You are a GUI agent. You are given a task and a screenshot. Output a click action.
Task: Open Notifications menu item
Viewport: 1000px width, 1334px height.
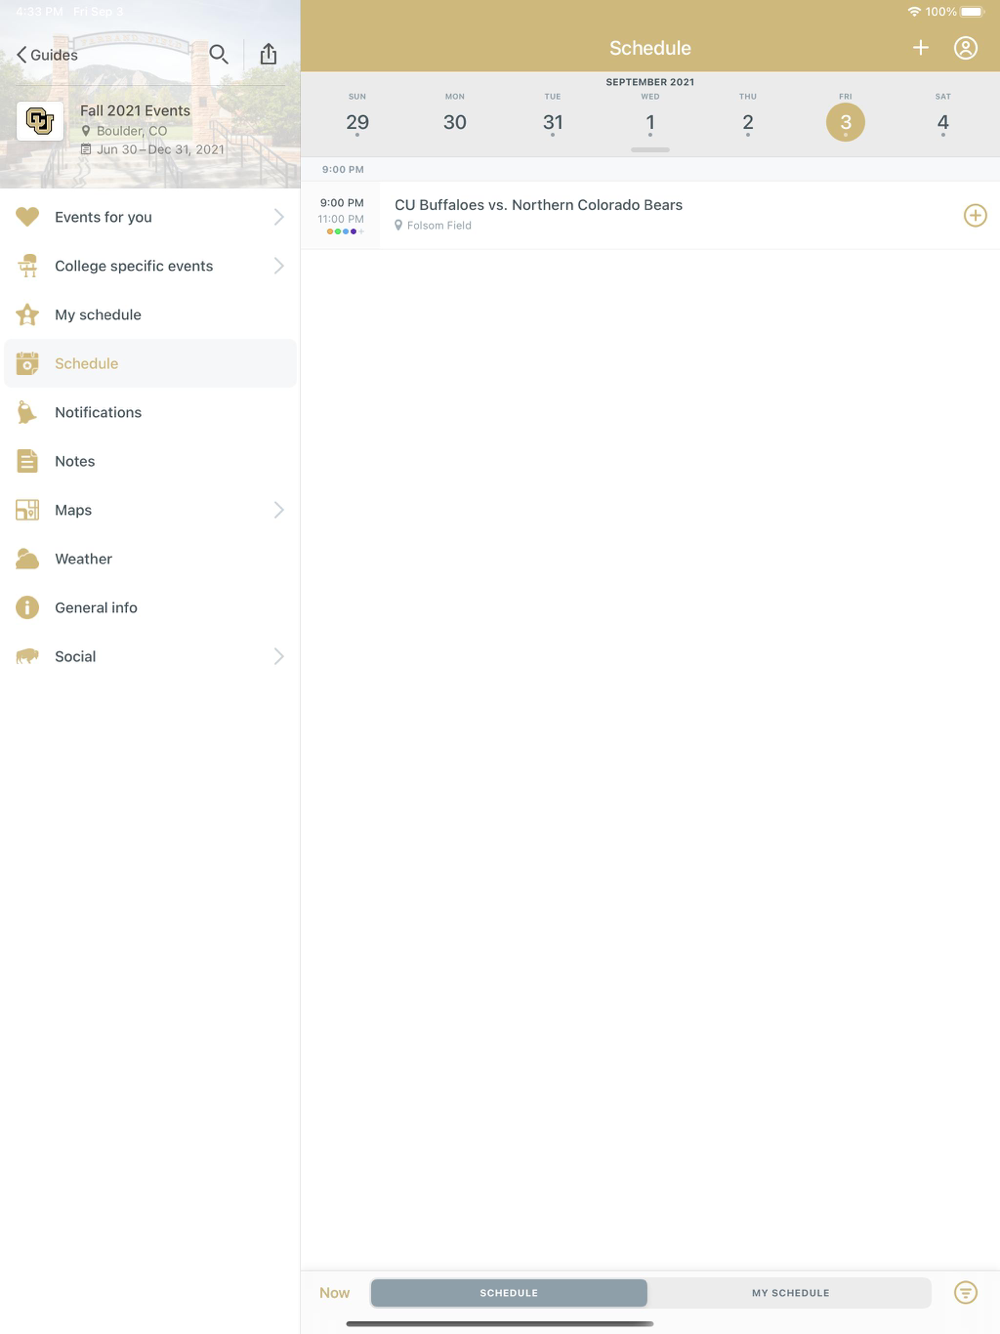tap(150, 412)
